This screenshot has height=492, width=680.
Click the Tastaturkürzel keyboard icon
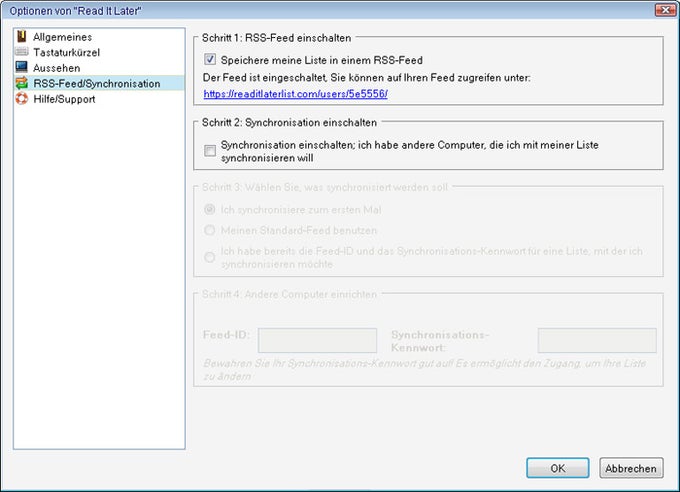click(x=22, y=52)
